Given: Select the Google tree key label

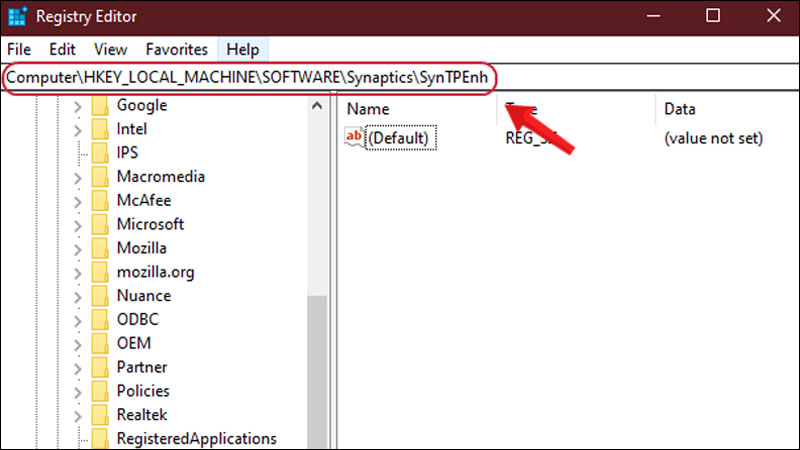Looking at the screenshot, I should tap(142, 105).
